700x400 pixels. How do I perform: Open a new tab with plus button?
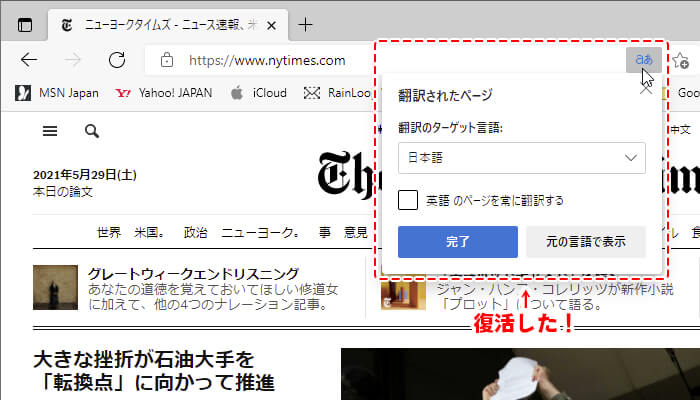point(305,25)
